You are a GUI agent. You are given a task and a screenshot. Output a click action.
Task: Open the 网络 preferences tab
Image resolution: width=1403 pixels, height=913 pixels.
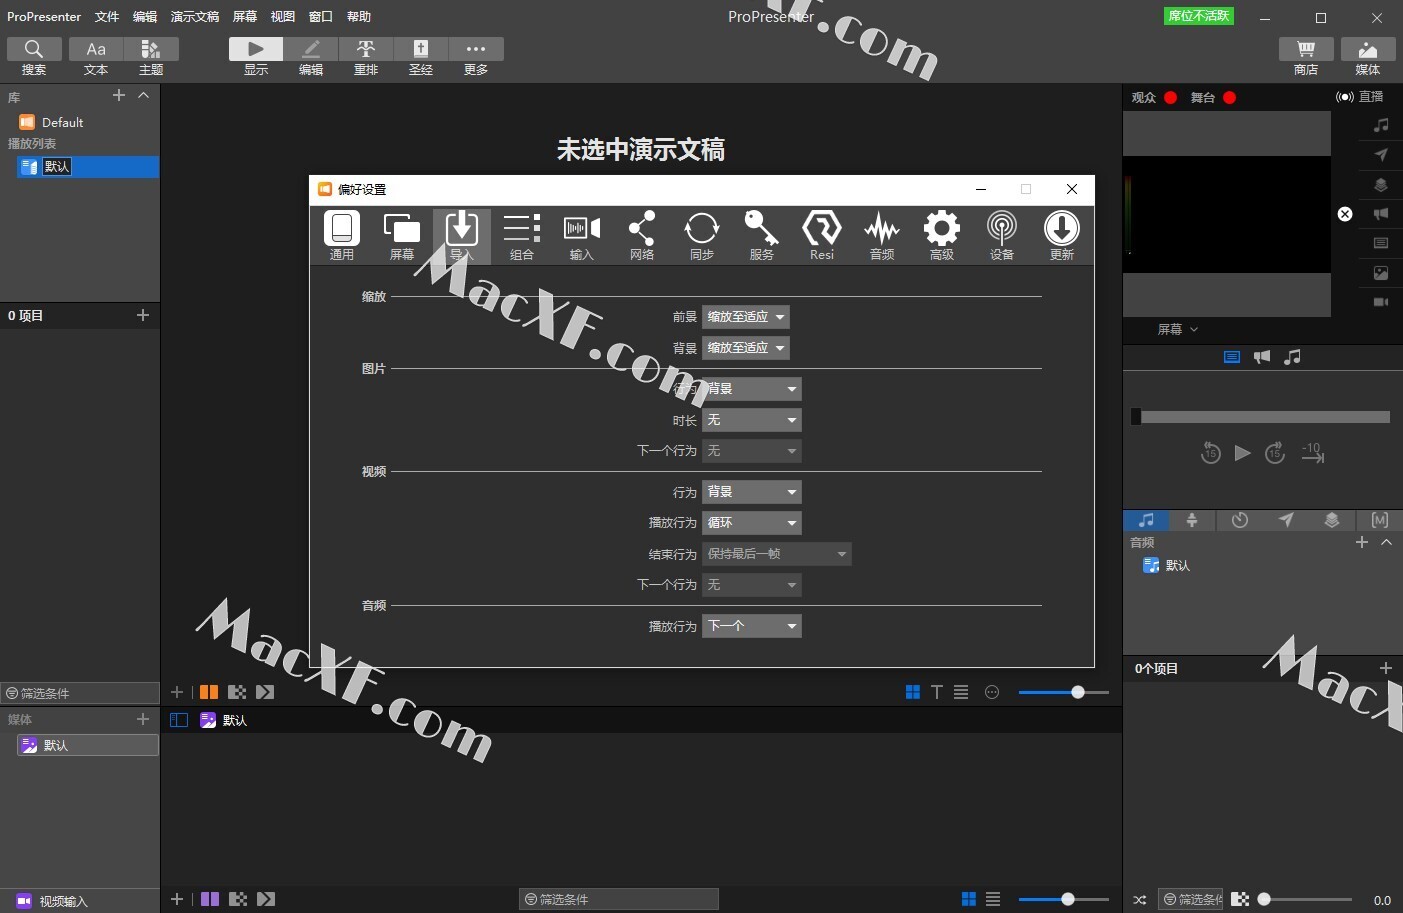(642, 236)
